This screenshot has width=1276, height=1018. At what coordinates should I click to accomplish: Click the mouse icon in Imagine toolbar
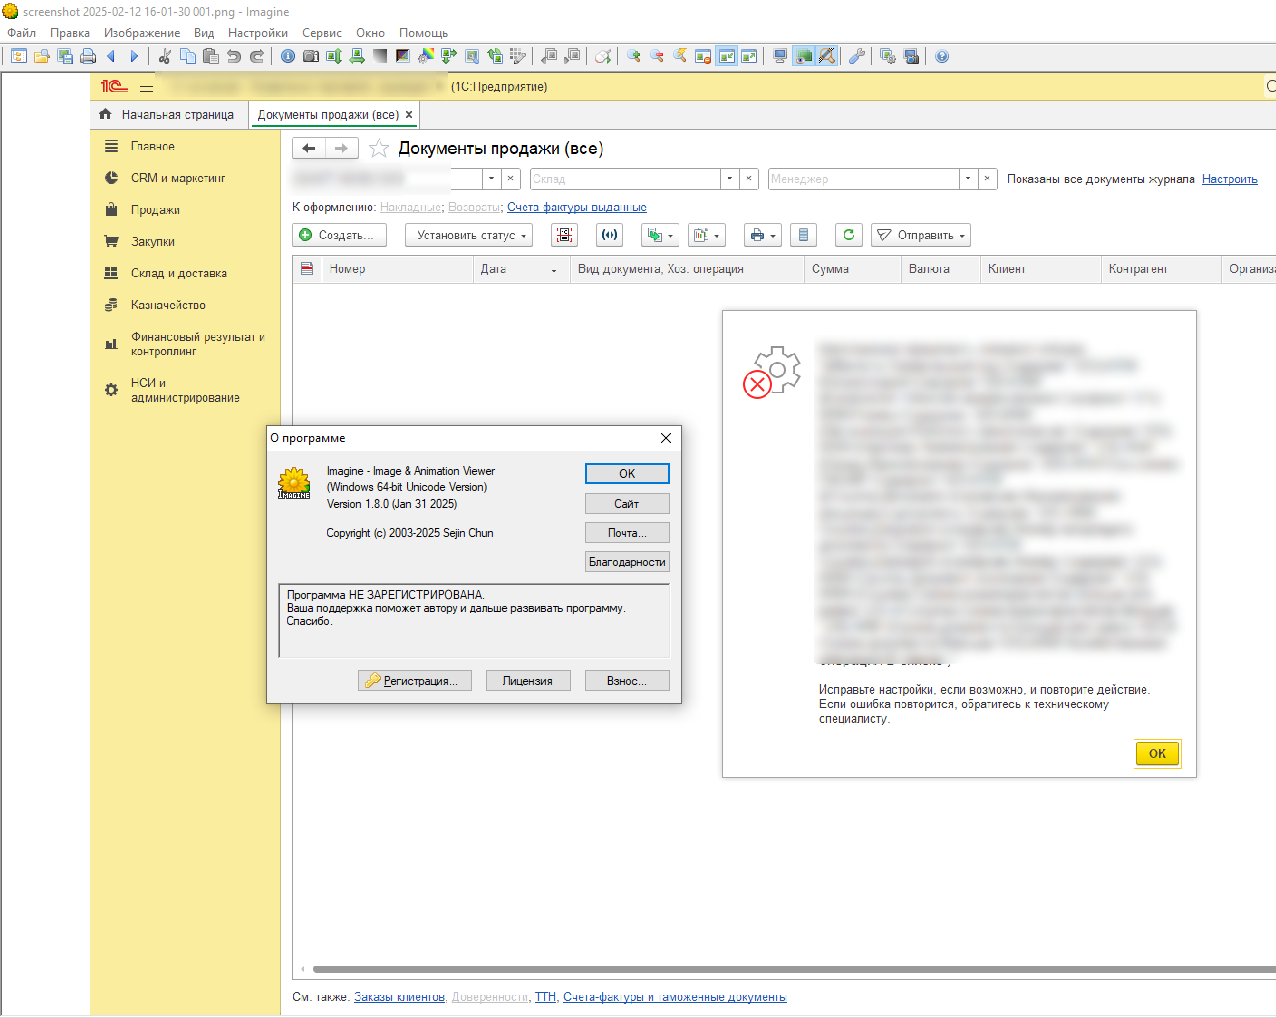point(603,56)
